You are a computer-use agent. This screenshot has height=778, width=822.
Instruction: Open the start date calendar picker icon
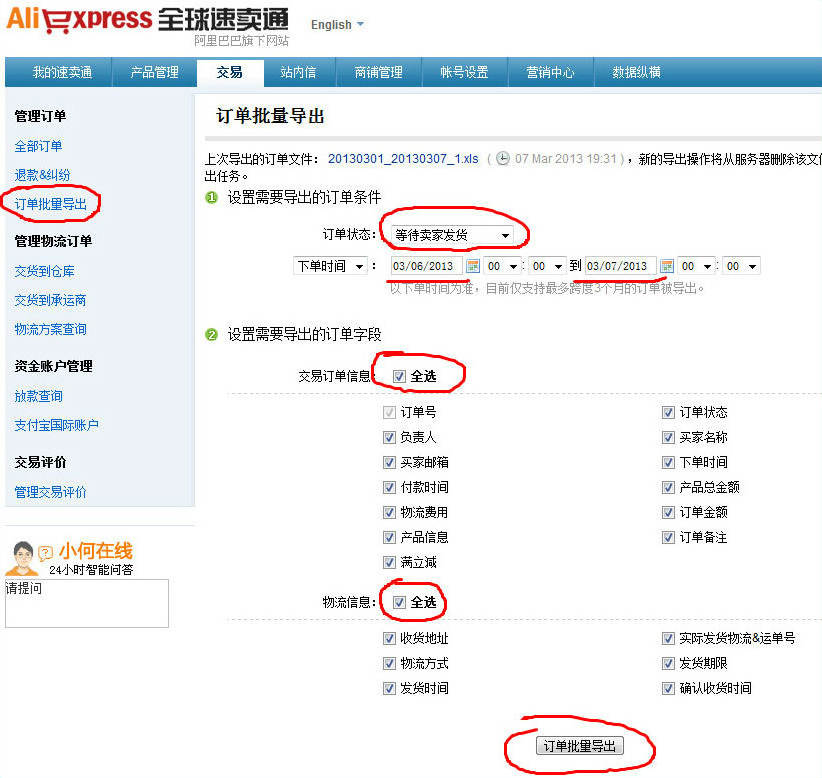coord(473,266)
